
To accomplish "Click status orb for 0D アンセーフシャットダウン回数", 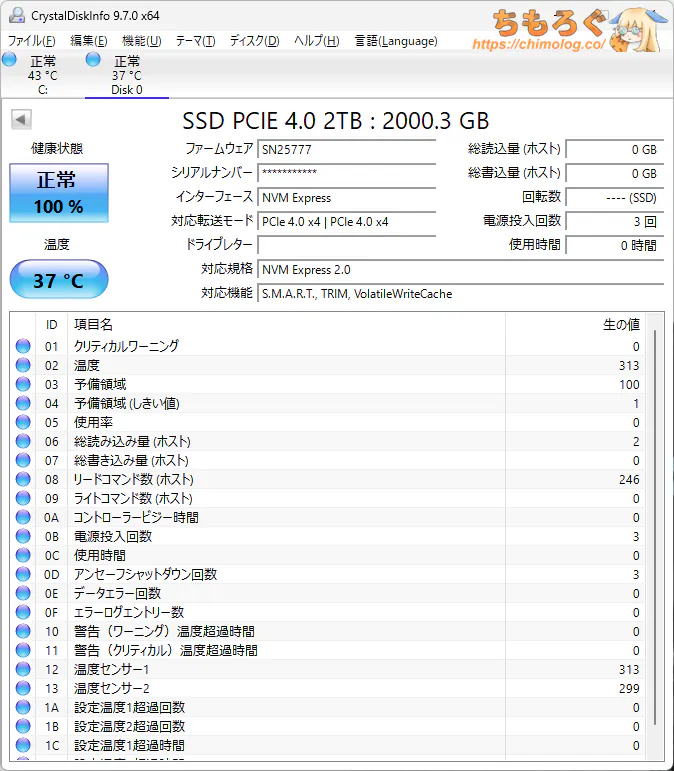I will click(23, 574).
